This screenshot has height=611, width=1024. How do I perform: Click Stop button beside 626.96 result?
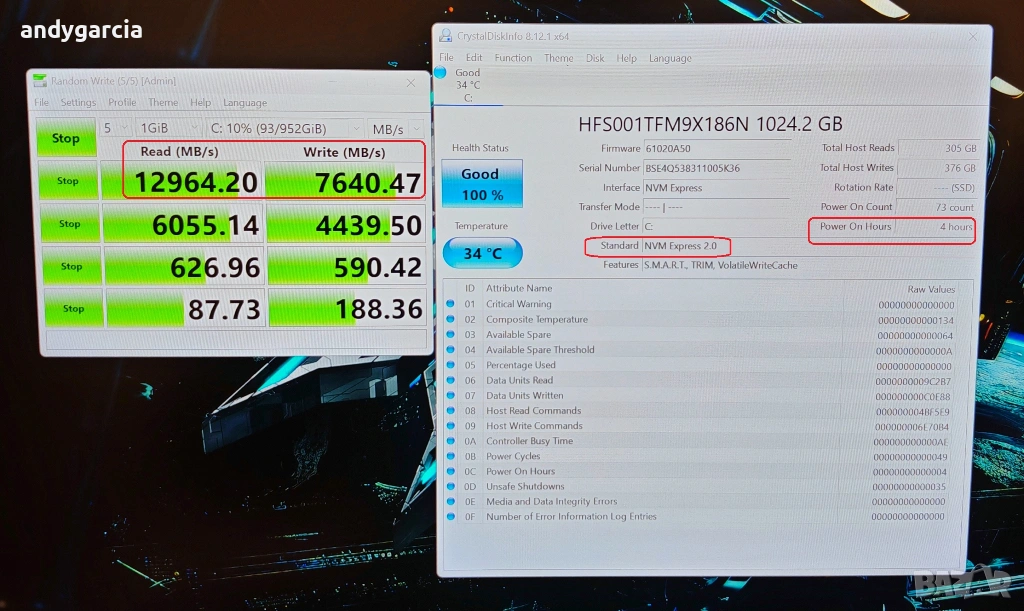[x=71, y=266]
